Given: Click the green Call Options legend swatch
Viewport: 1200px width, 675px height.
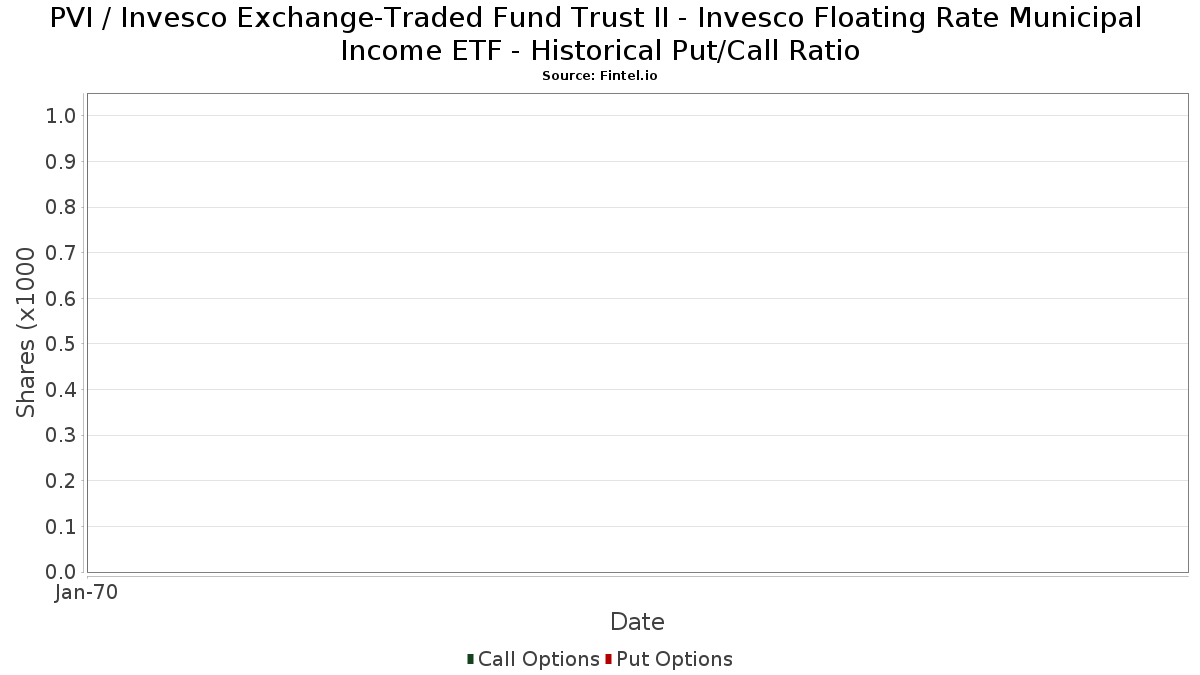Looking at the screenshot, I should [x=470, y=659].
